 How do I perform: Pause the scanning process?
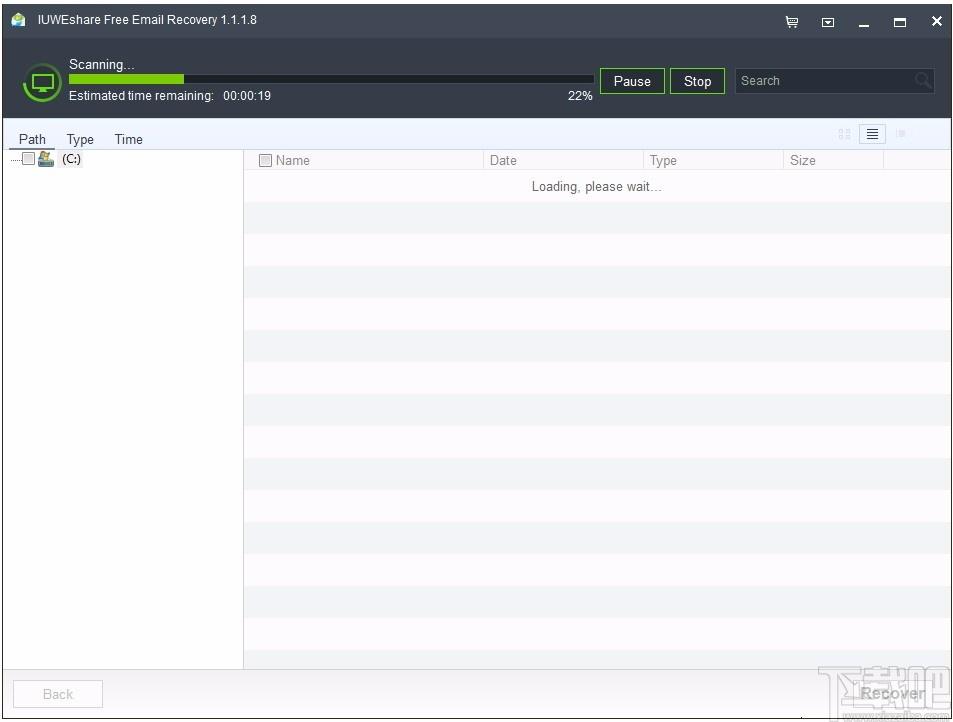(x=632, y=81)
